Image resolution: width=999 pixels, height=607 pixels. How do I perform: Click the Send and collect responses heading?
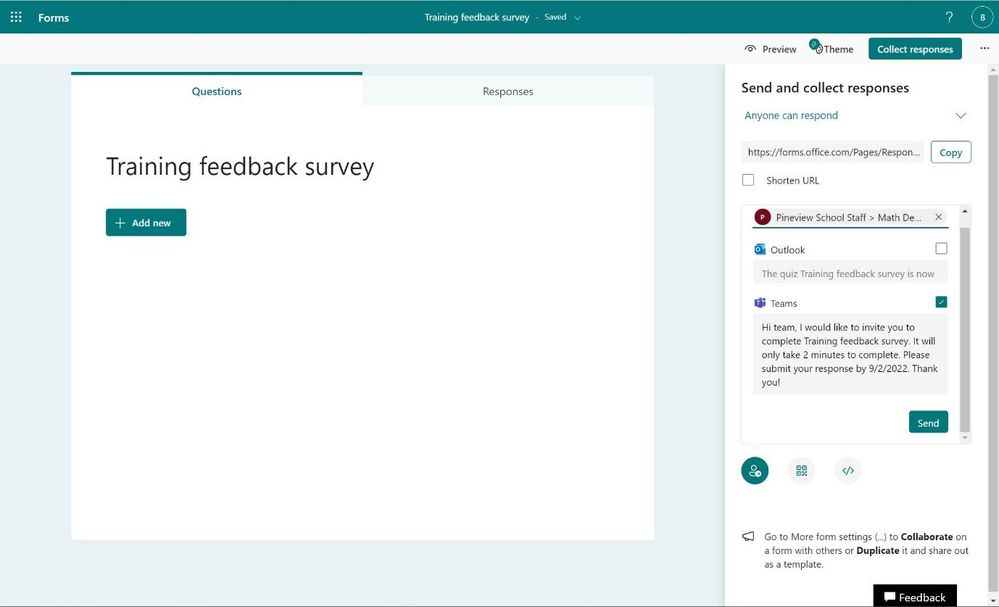(x=825, y=88)
